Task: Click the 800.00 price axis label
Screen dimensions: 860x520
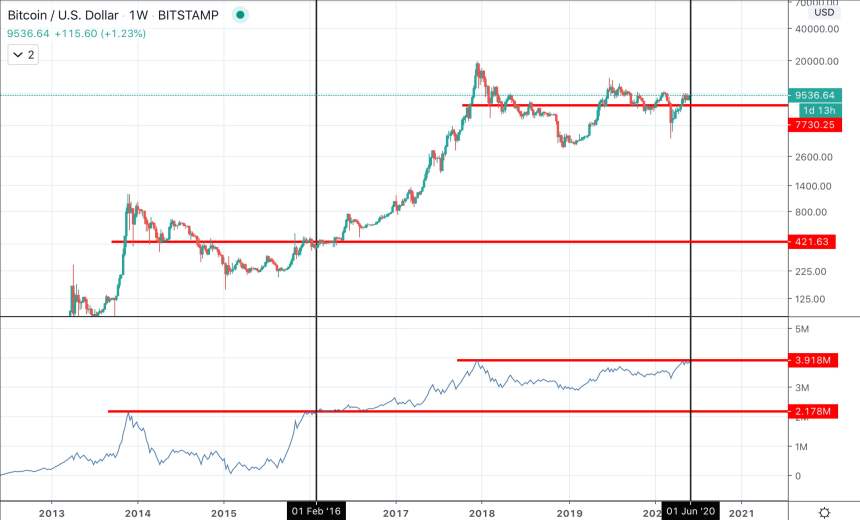Action: 811,212
